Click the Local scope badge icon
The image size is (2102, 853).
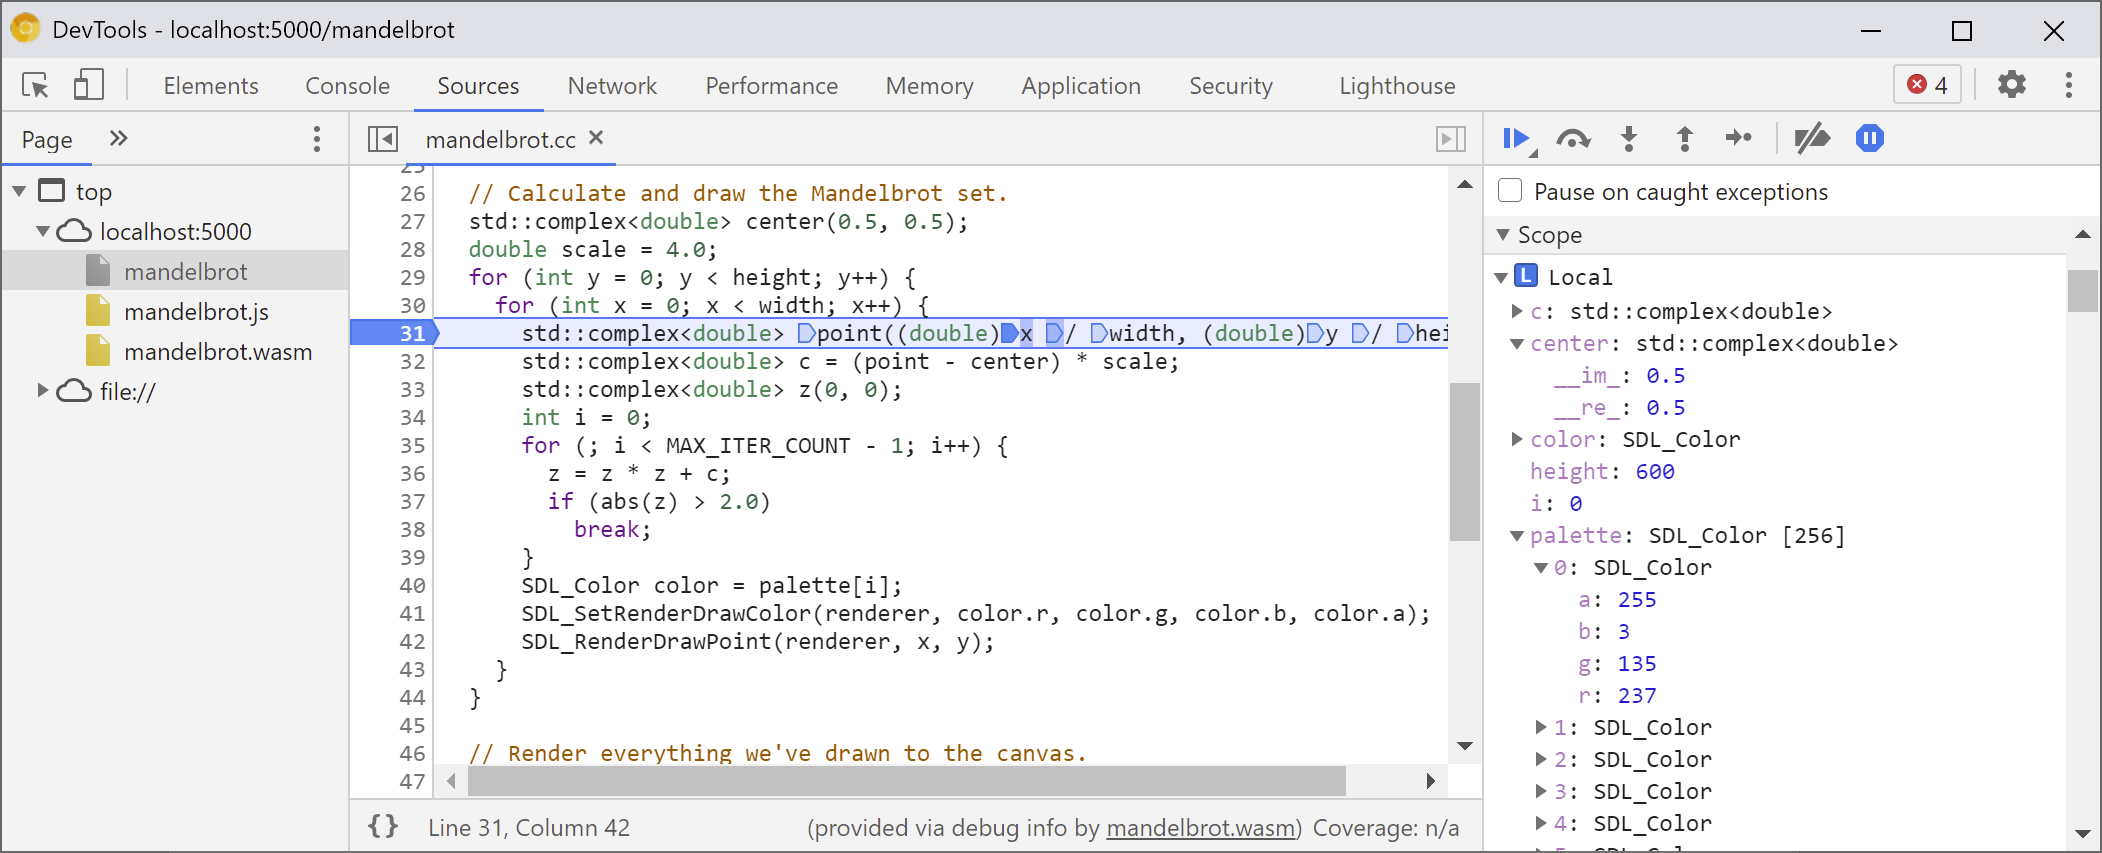1526,276
